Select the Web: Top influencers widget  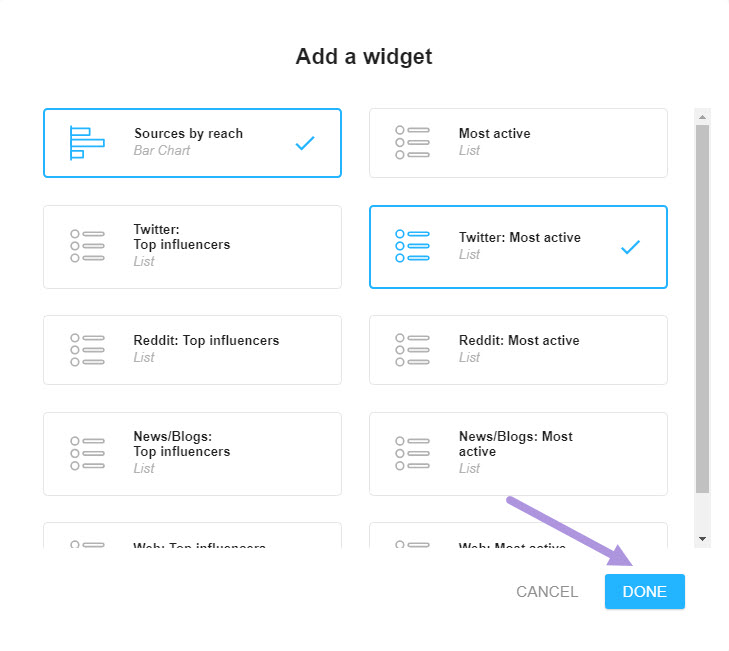click(192, 536)
